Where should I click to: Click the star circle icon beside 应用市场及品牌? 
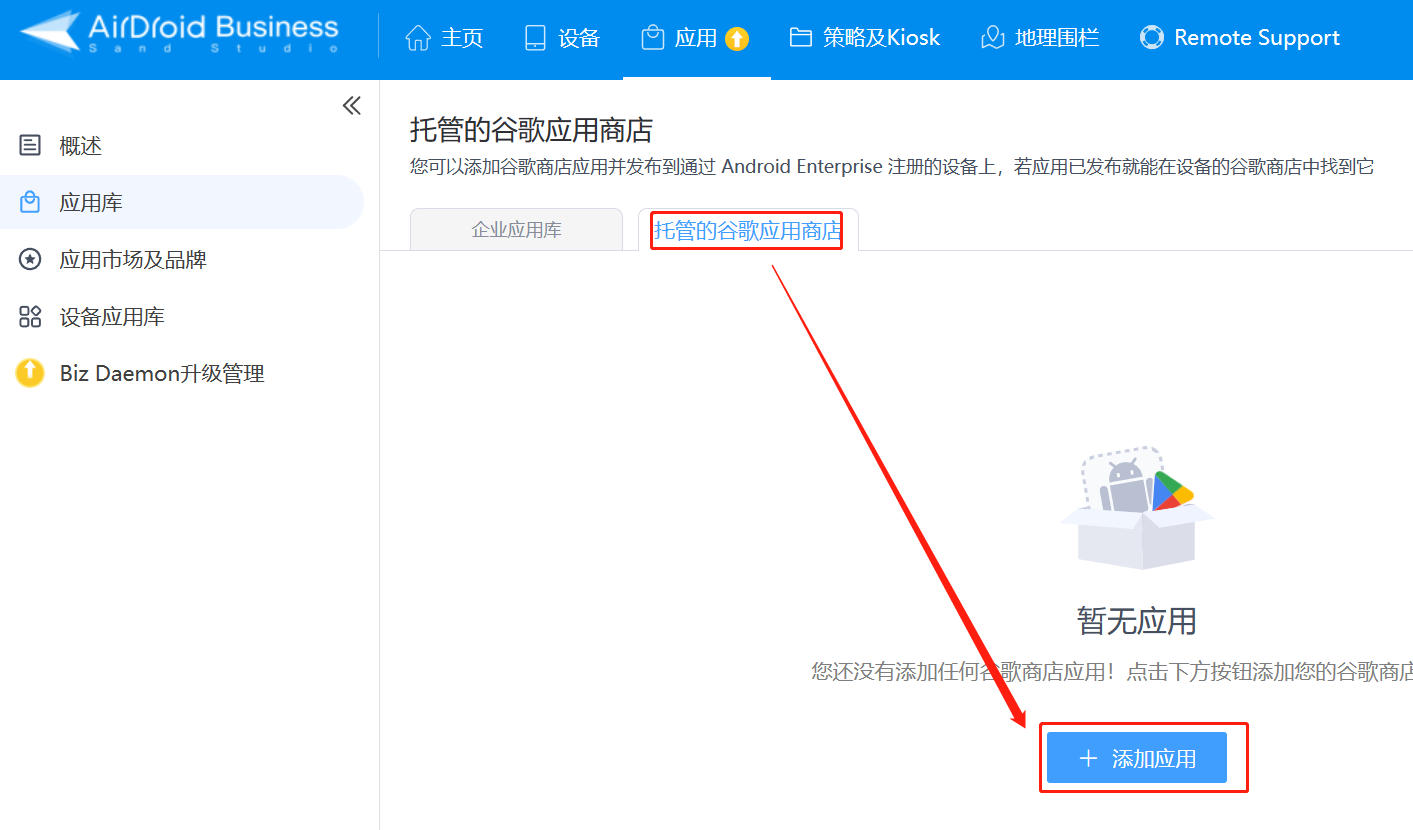pyautogui.click(x=30, y=260)
